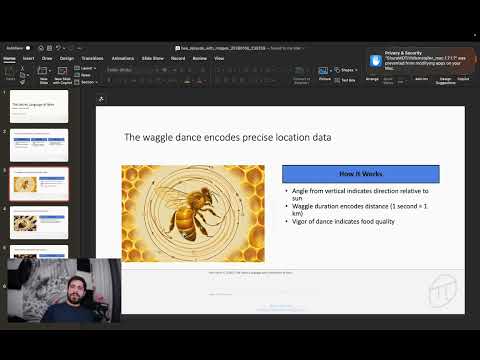Select slide 4 thumbnail
The height and width of the screenshot is (360, 480).
39,223
